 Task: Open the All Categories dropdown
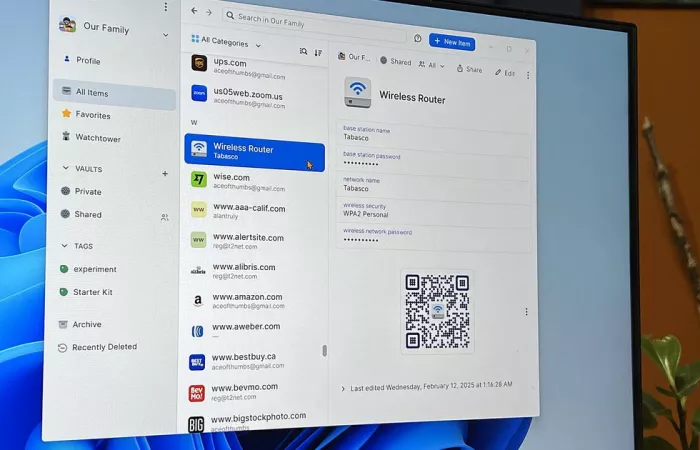pos(226,42)
